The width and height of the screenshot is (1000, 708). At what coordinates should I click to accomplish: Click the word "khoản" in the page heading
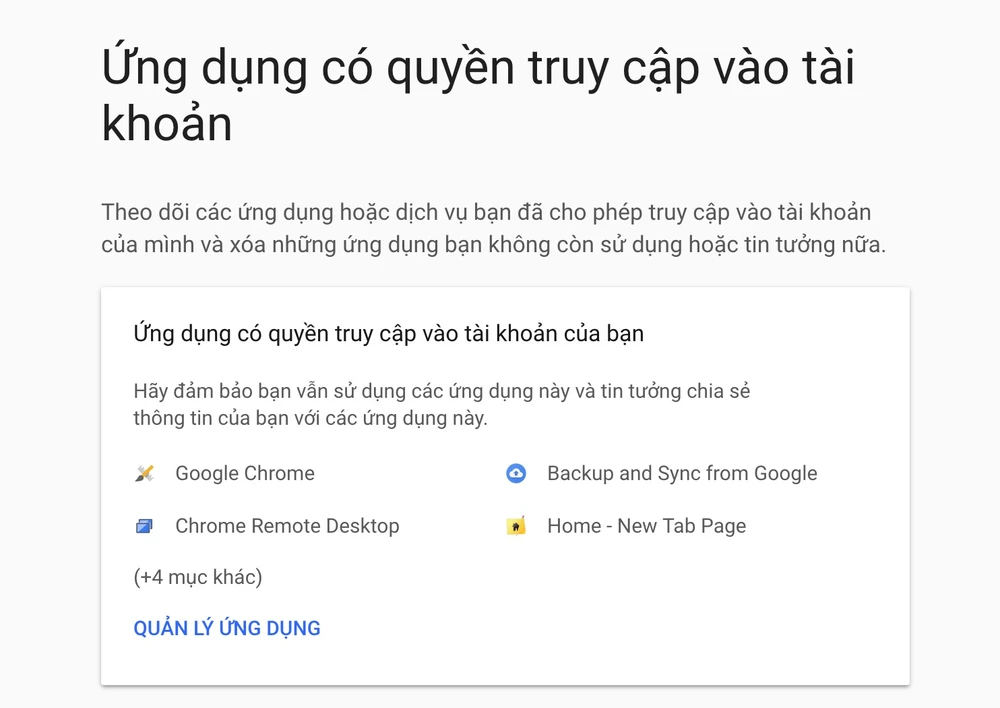tap(167, 125)
